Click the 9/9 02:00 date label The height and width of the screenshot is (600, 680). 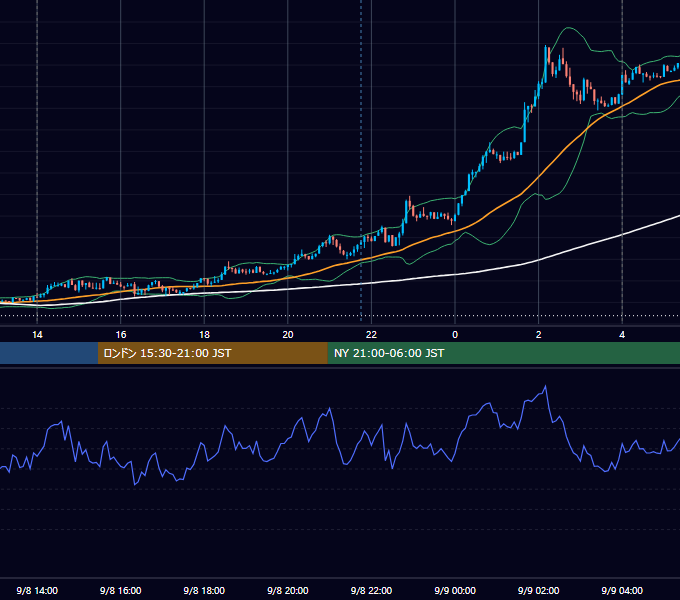[539, 590]
